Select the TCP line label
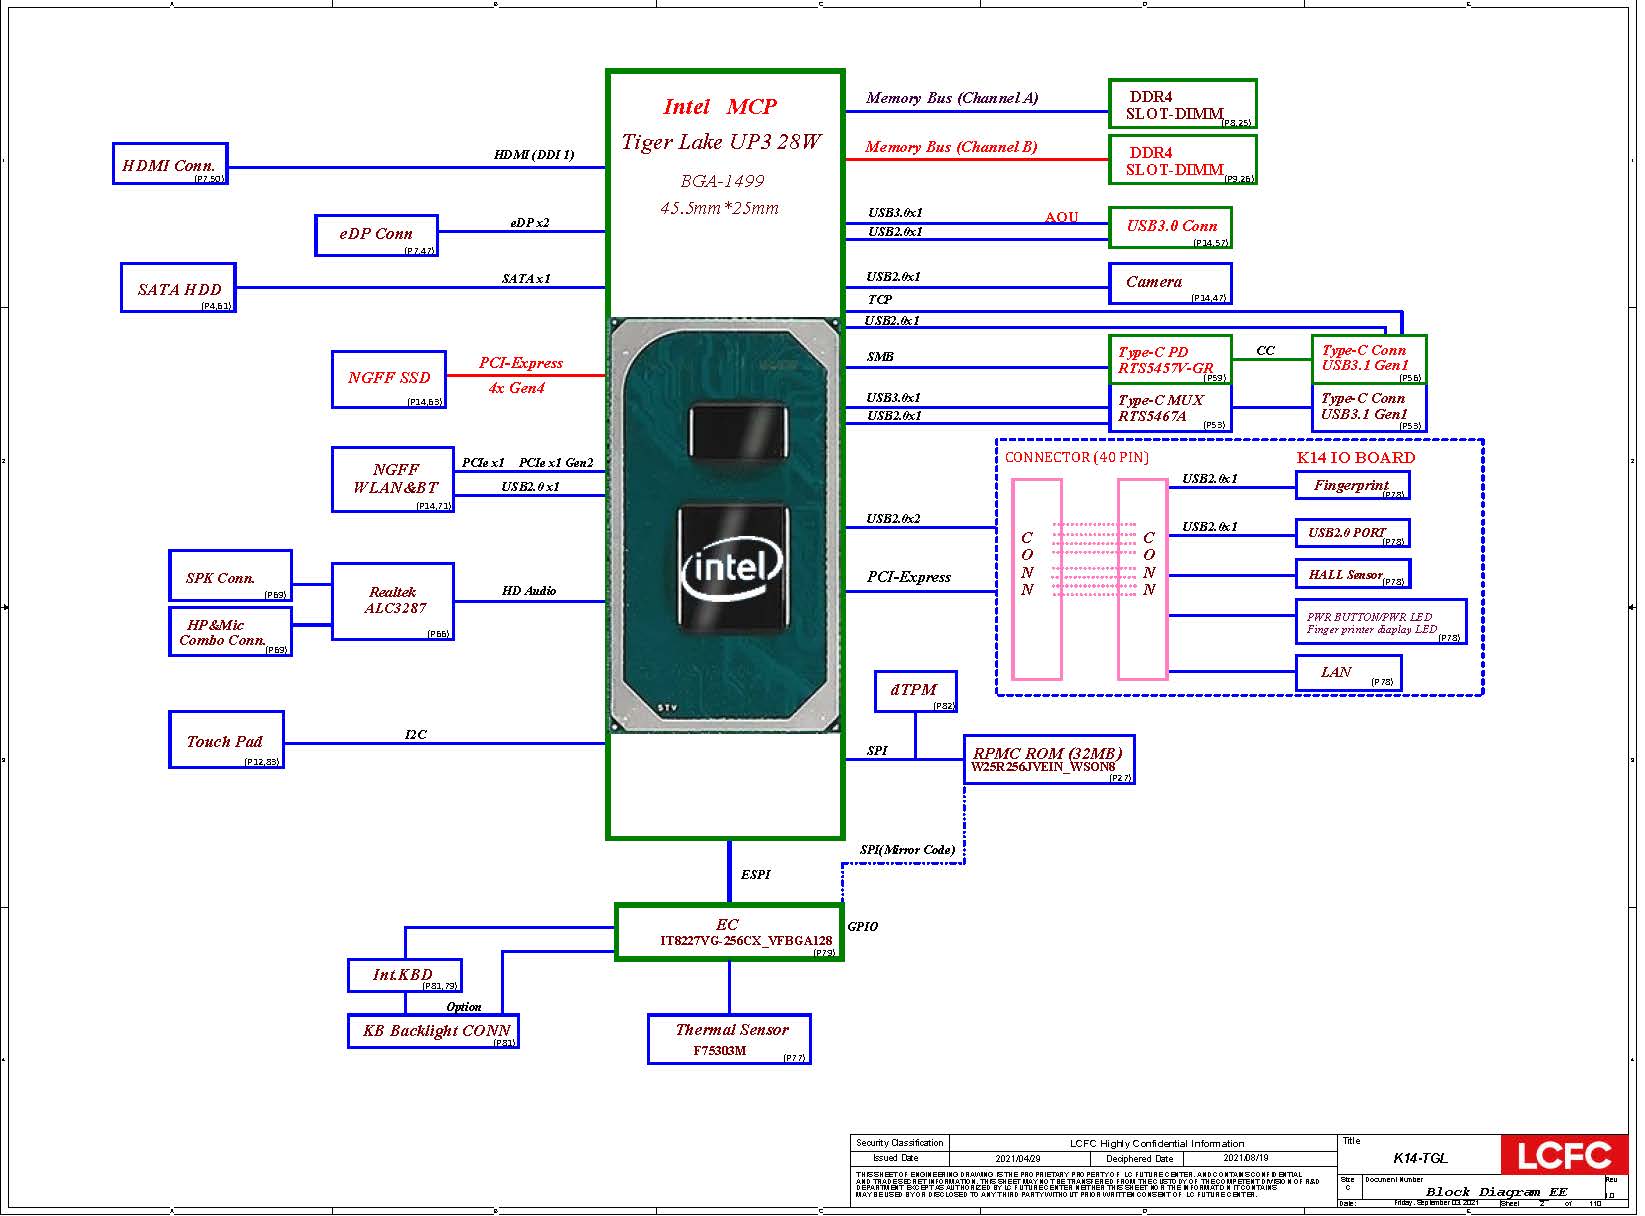Image resolution: width=1645 pixels, height=1216 pixels. pos(880,300)
